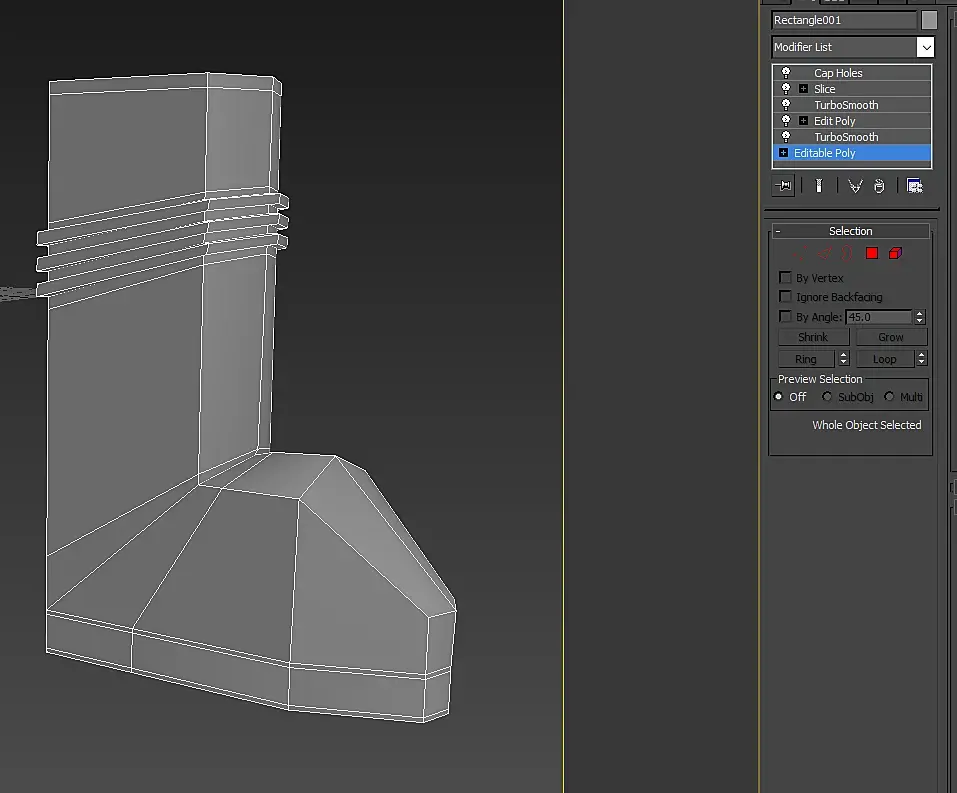
Task: Select the SubObj preview radio button
Action: point(827,397)
